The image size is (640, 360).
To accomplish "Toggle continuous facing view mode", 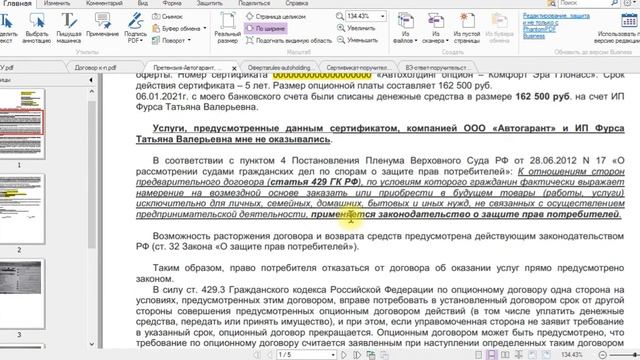I will click(x=518, y=355).
